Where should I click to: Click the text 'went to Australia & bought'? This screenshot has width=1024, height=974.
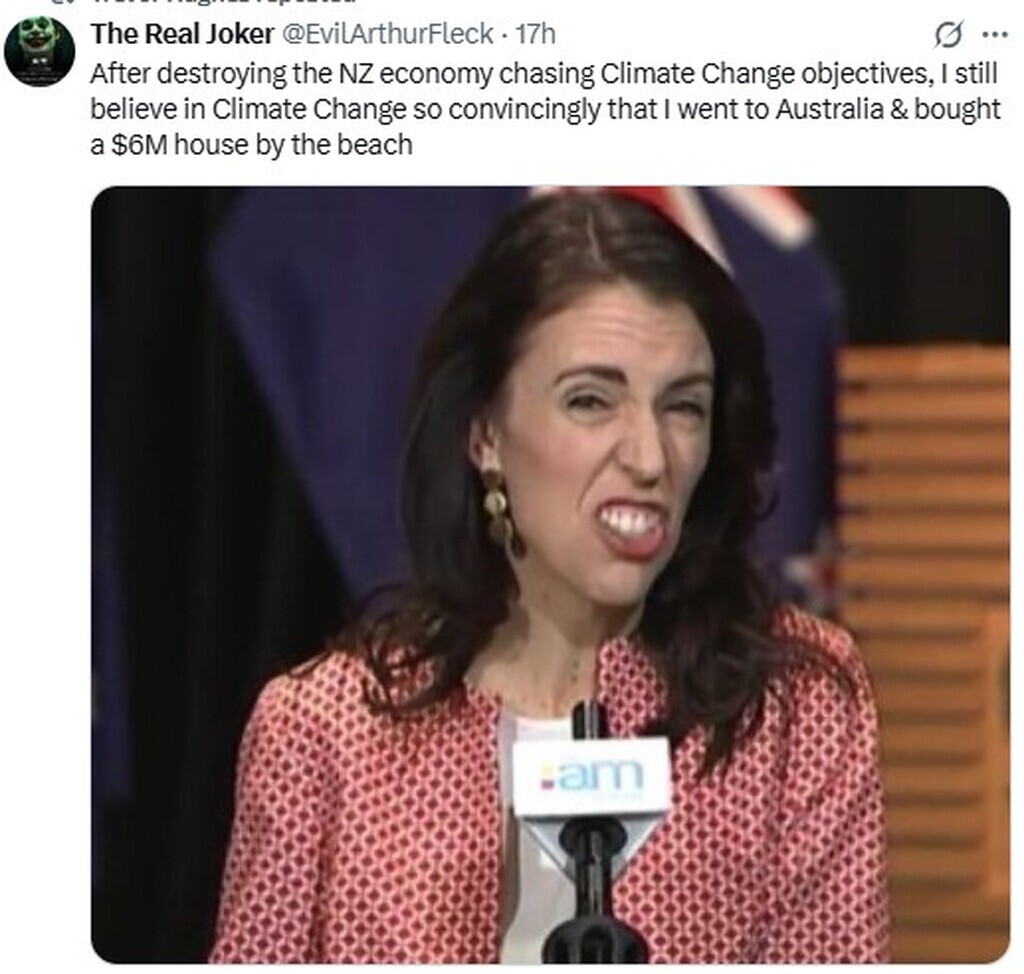pyautogui.click(x=839, y=109)
